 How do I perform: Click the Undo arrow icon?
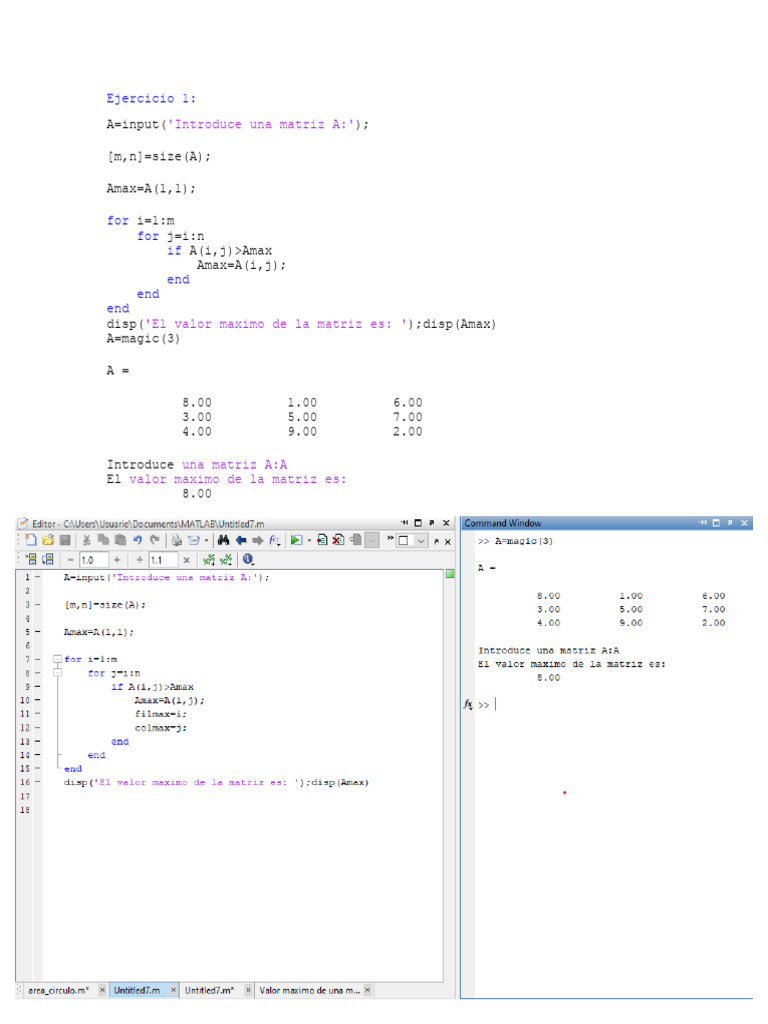(x=136, y=540)
